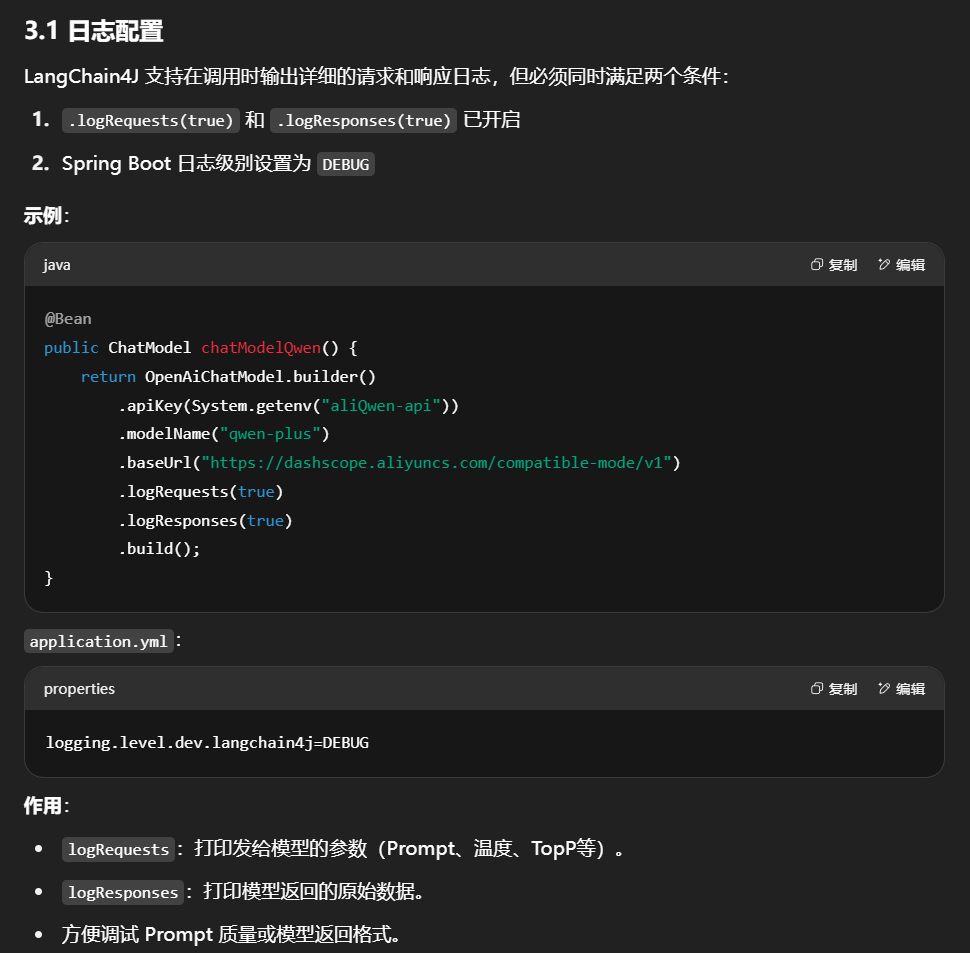Click the ".build();" line in the java code

160,549
